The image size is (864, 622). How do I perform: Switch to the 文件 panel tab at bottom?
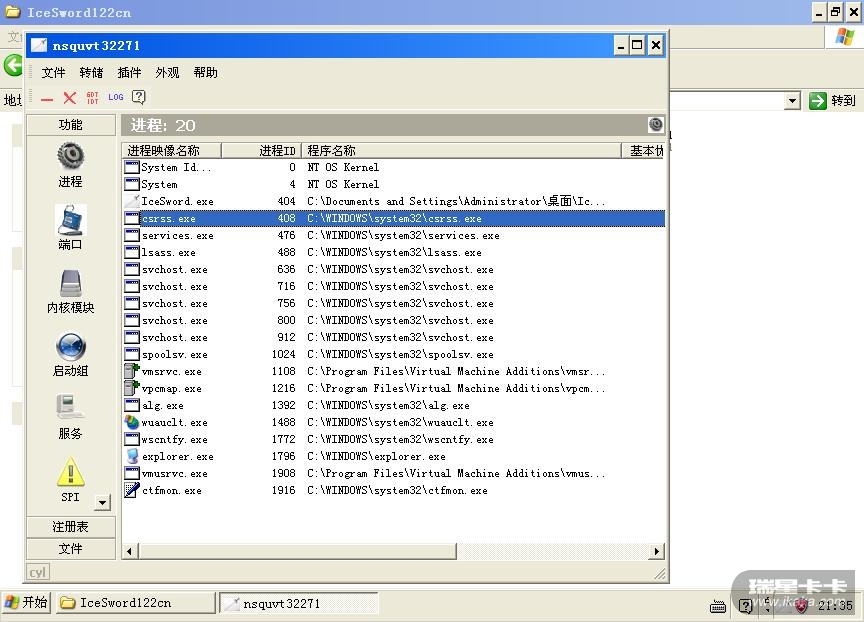[71, 549]
